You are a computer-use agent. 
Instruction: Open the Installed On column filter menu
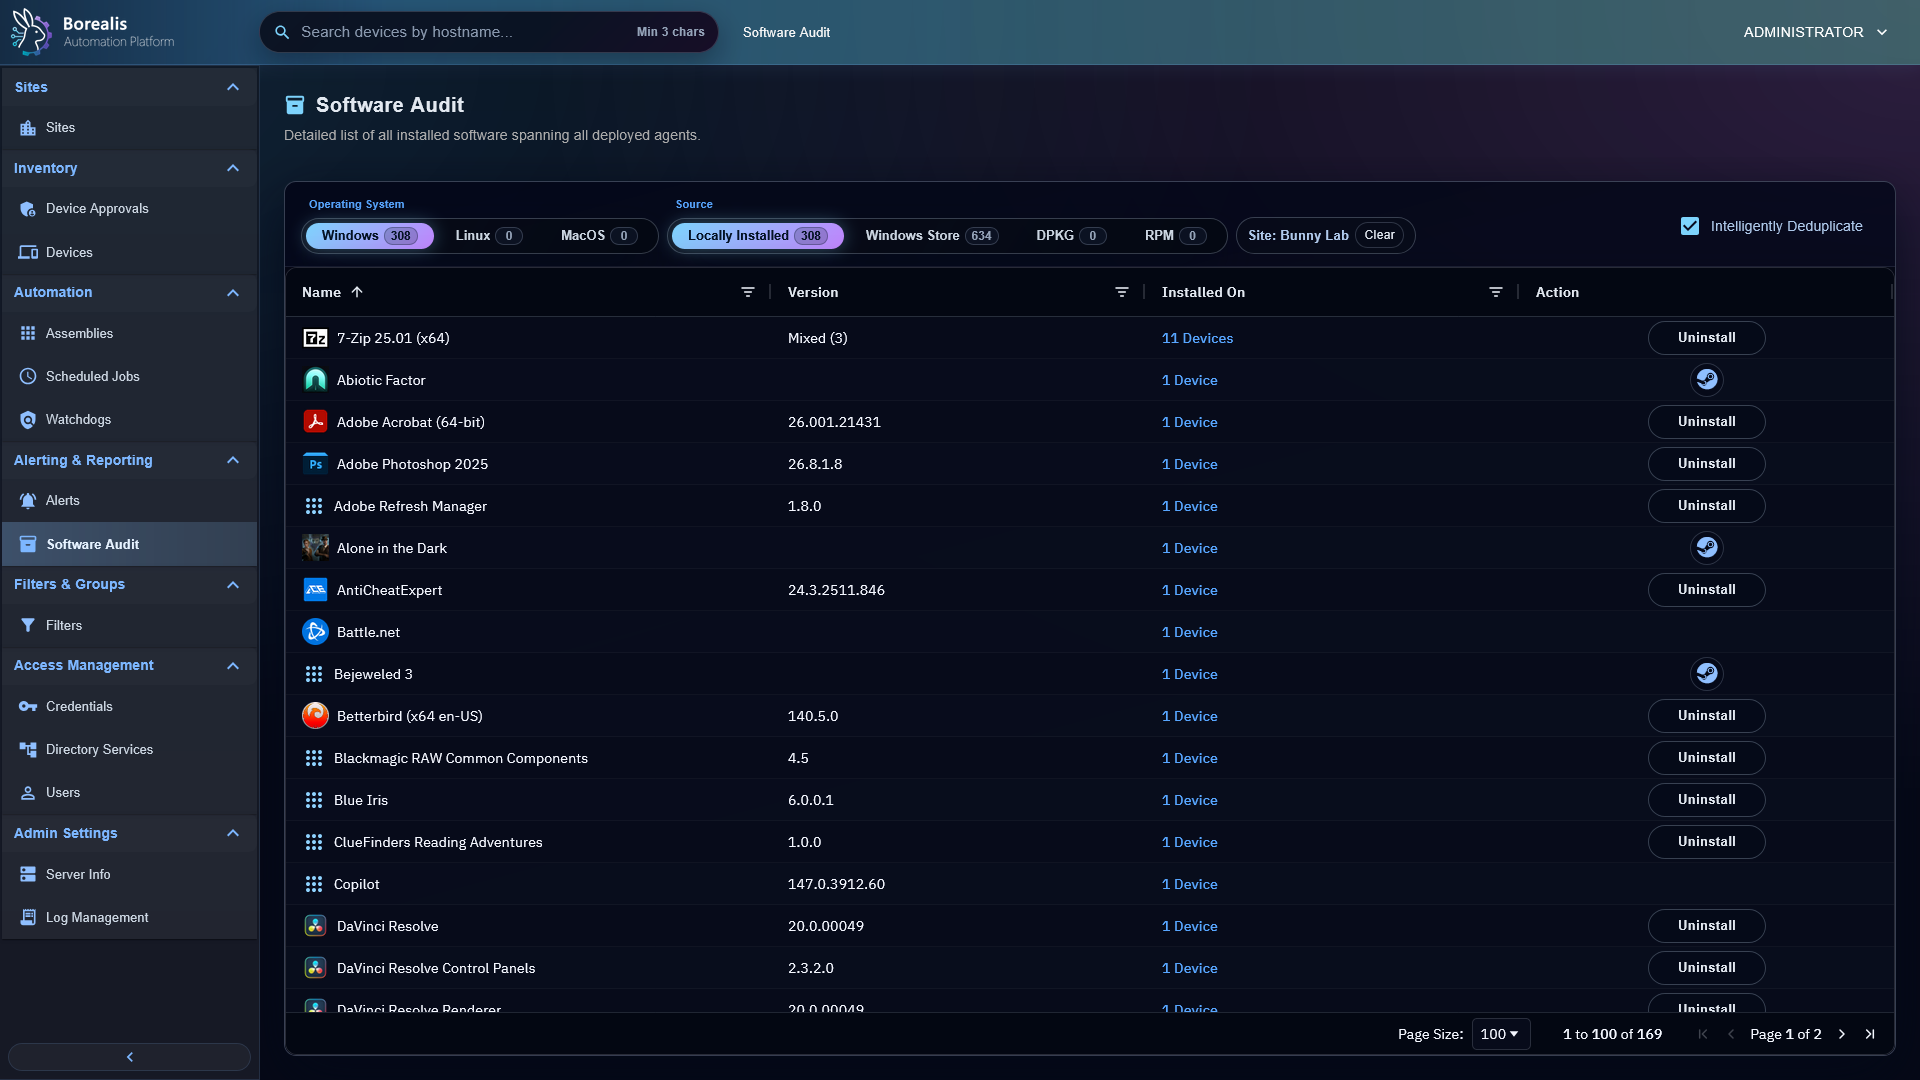click(1496, 292)
